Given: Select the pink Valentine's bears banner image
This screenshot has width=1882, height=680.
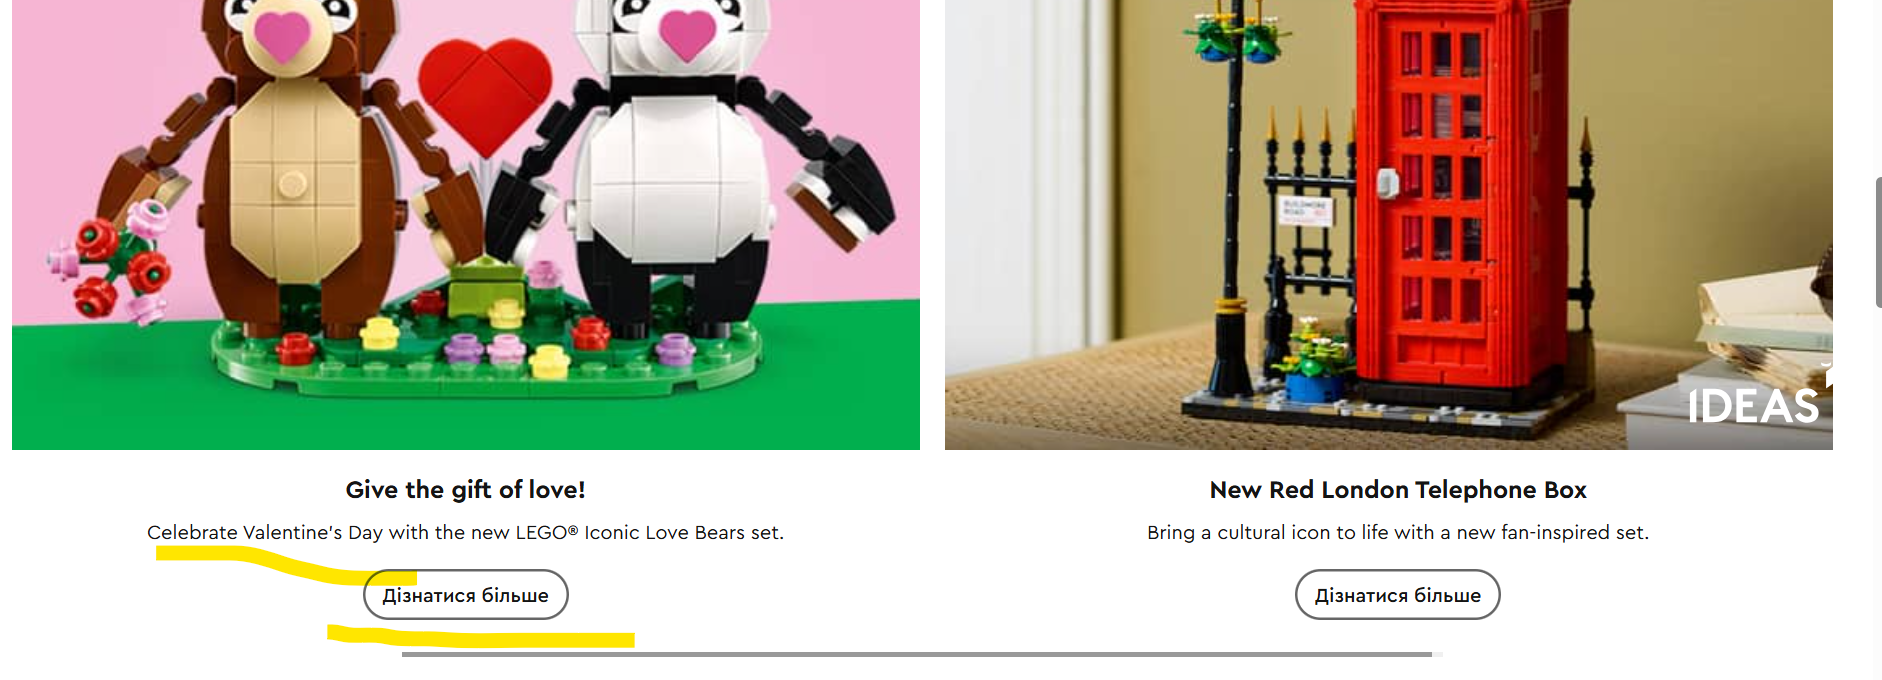Looking at the screenshot, I should point(466,225).
